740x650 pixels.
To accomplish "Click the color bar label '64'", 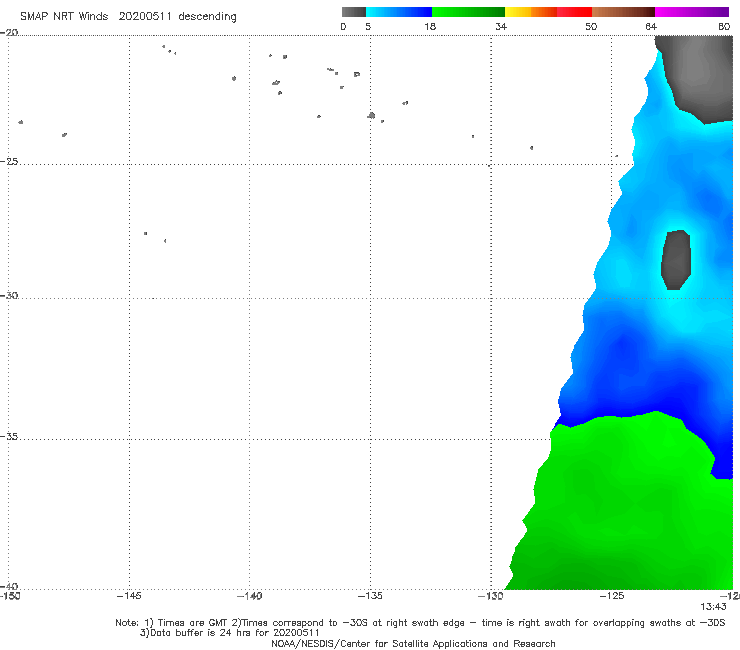I will click(x=651, y=26).
